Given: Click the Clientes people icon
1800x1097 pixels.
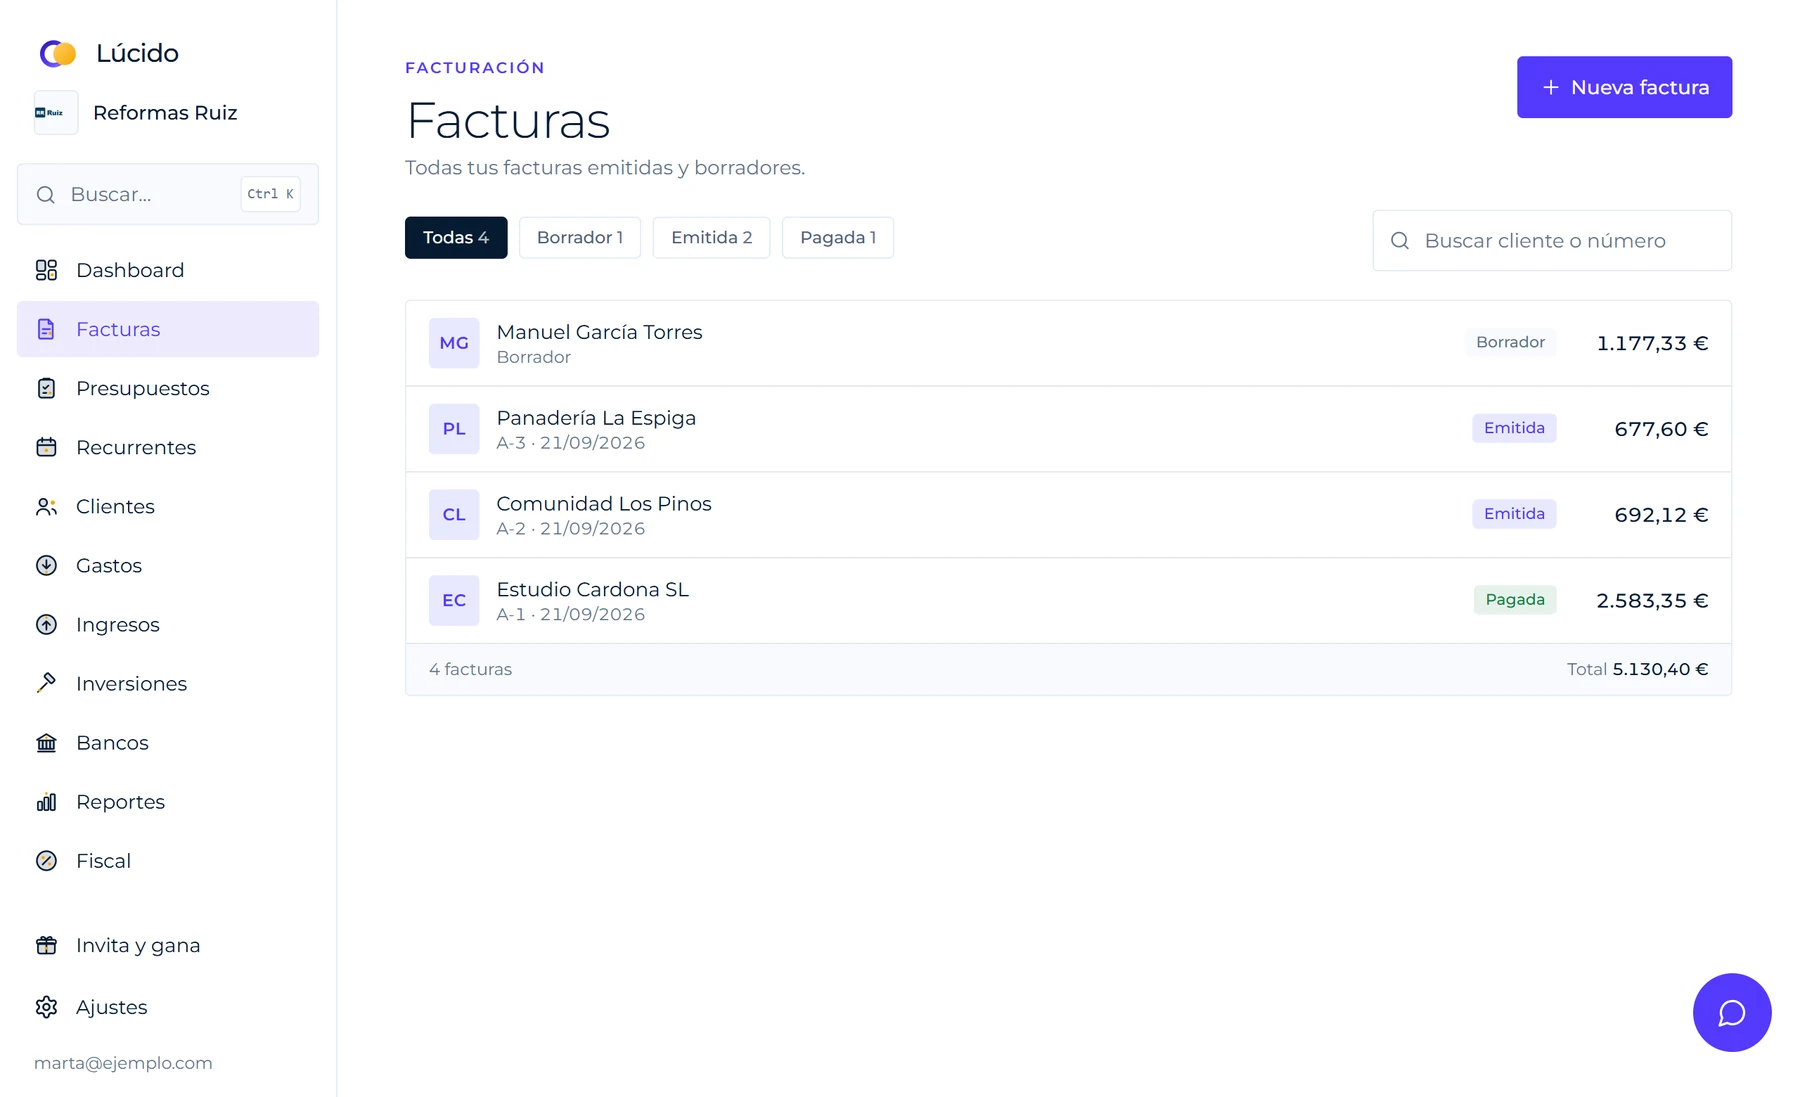Looking at the screenshot, I should (46, 506).
